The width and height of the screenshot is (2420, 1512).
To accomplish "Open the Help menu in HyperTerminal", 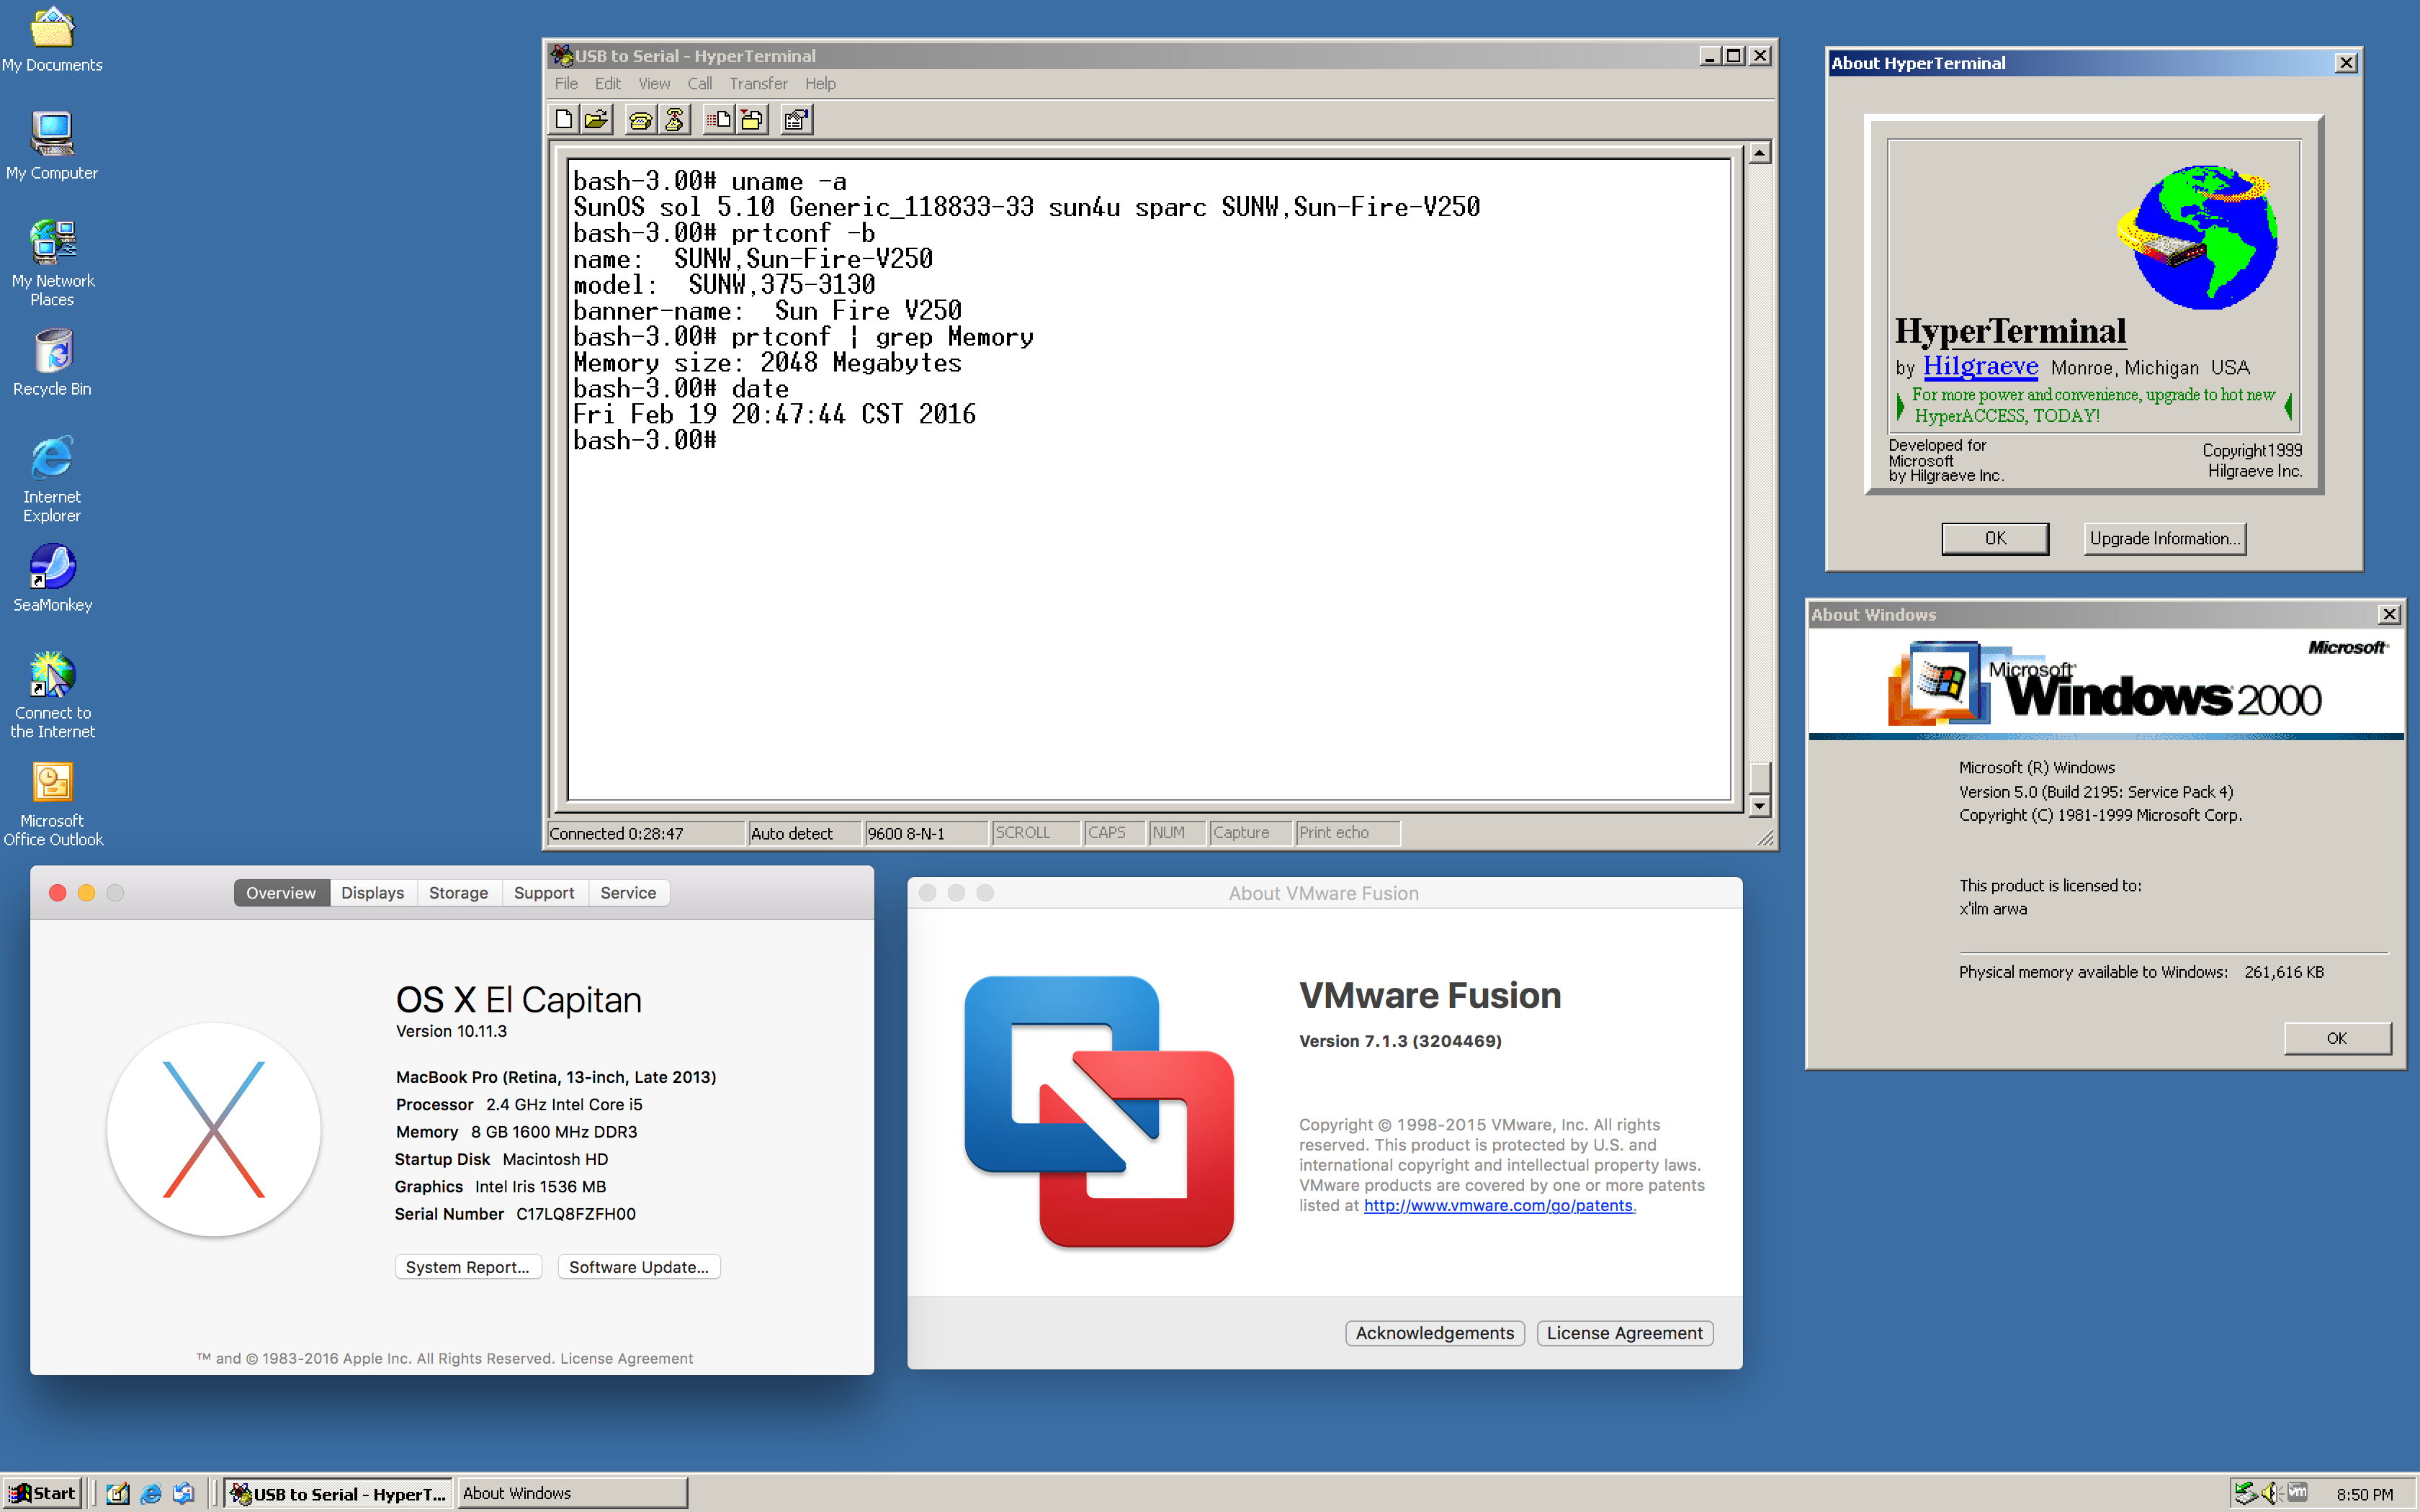I will 820,84.
